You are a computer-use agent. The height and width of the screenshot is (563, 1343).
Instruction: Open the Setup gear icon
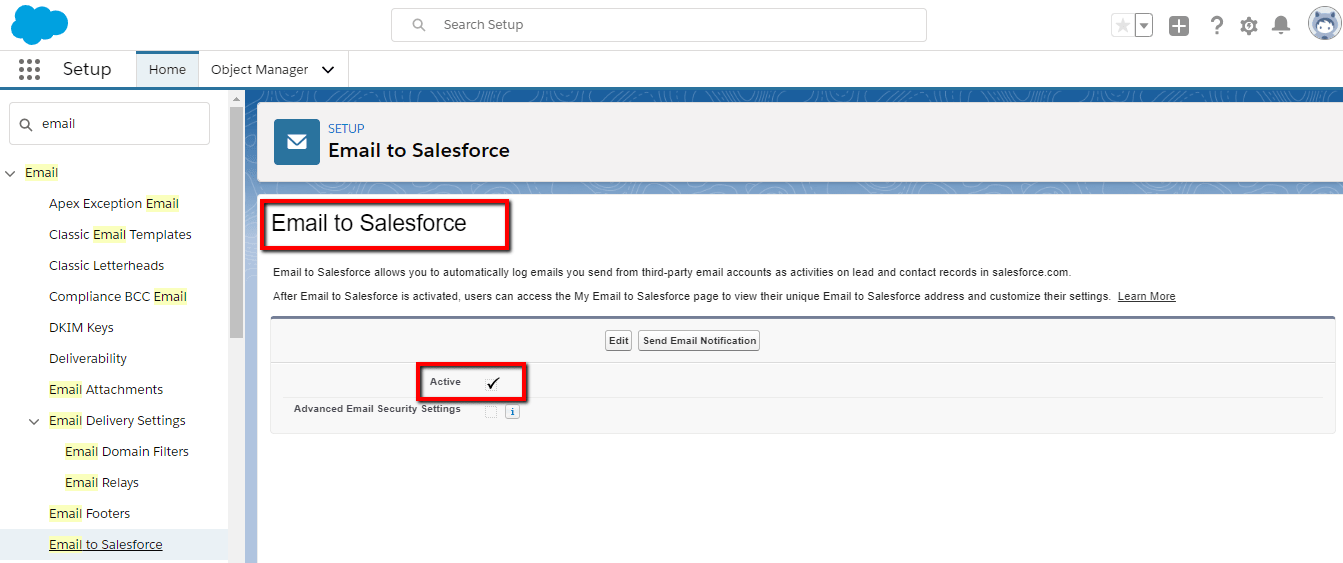click(x=1249, y=26)
